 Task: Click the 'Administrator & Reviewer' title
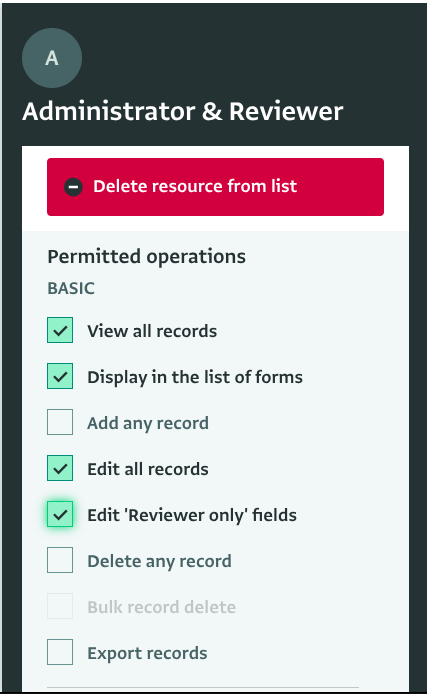(183, 111)
